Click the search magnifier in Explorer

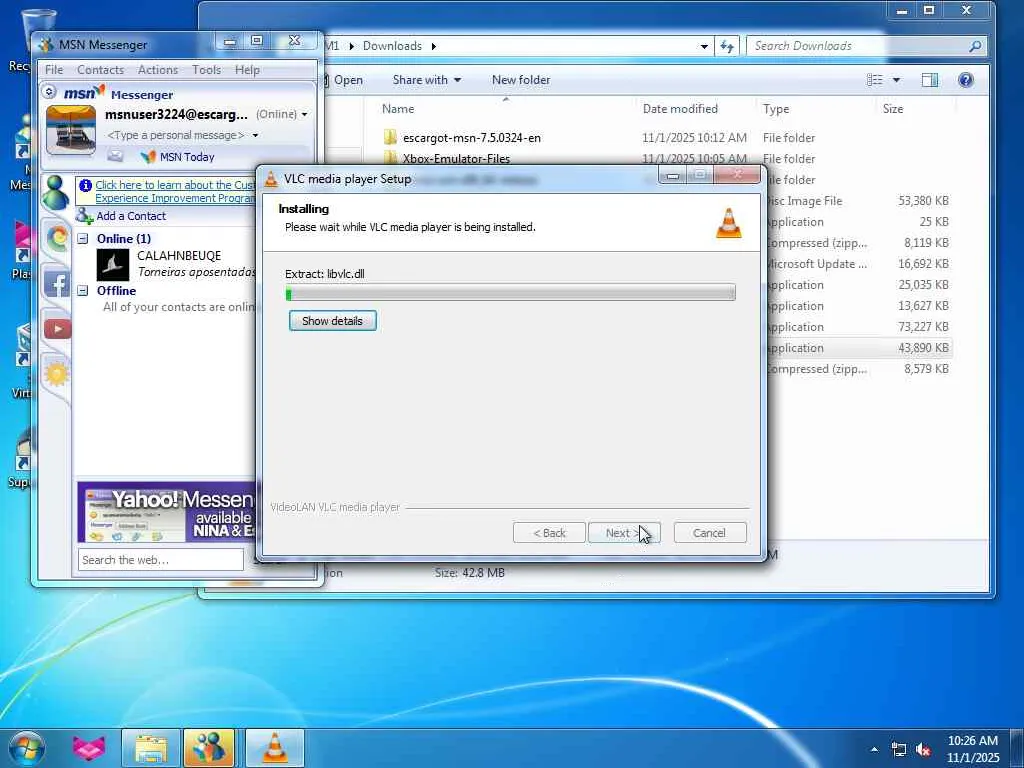tap(975, 46)
